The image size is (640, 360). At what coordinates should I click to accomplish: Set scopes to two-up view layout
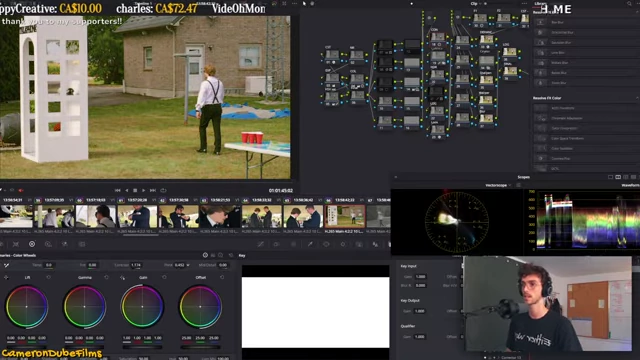point(618,177)
